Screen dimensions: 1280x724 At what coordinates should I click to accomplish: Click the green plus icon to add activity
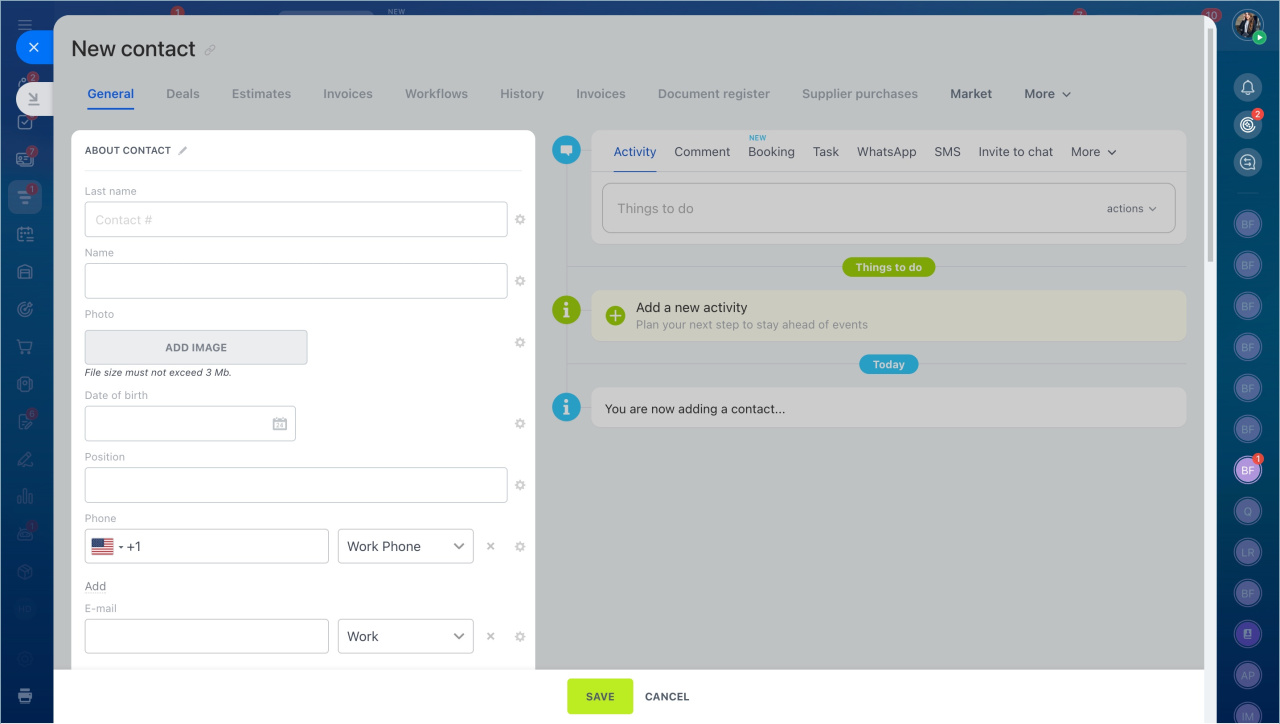click(615, 315)
